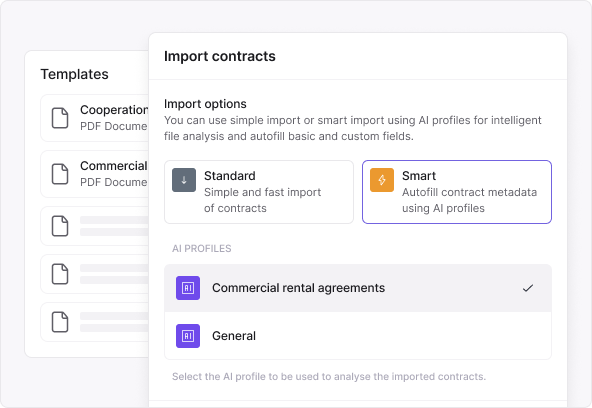Click the orange Smart lightning icon

click(x=382, y=180)
